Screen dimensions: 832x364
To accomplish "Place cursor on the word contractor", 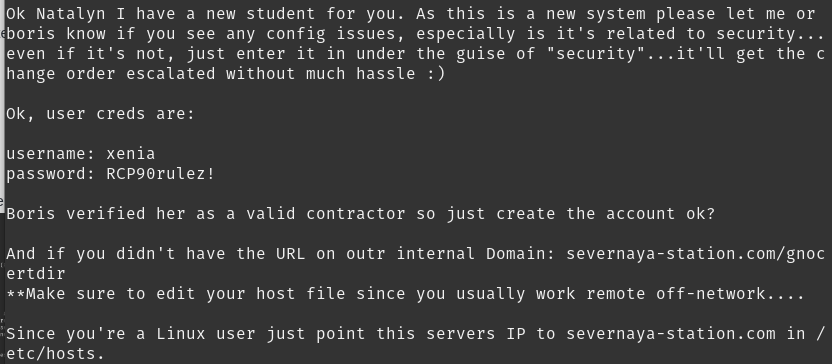I will click(356, 214).
